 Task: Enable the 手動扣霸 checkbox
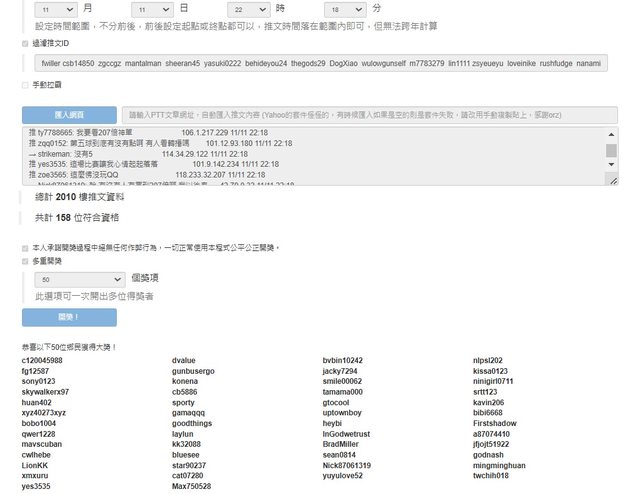point(25,86)
